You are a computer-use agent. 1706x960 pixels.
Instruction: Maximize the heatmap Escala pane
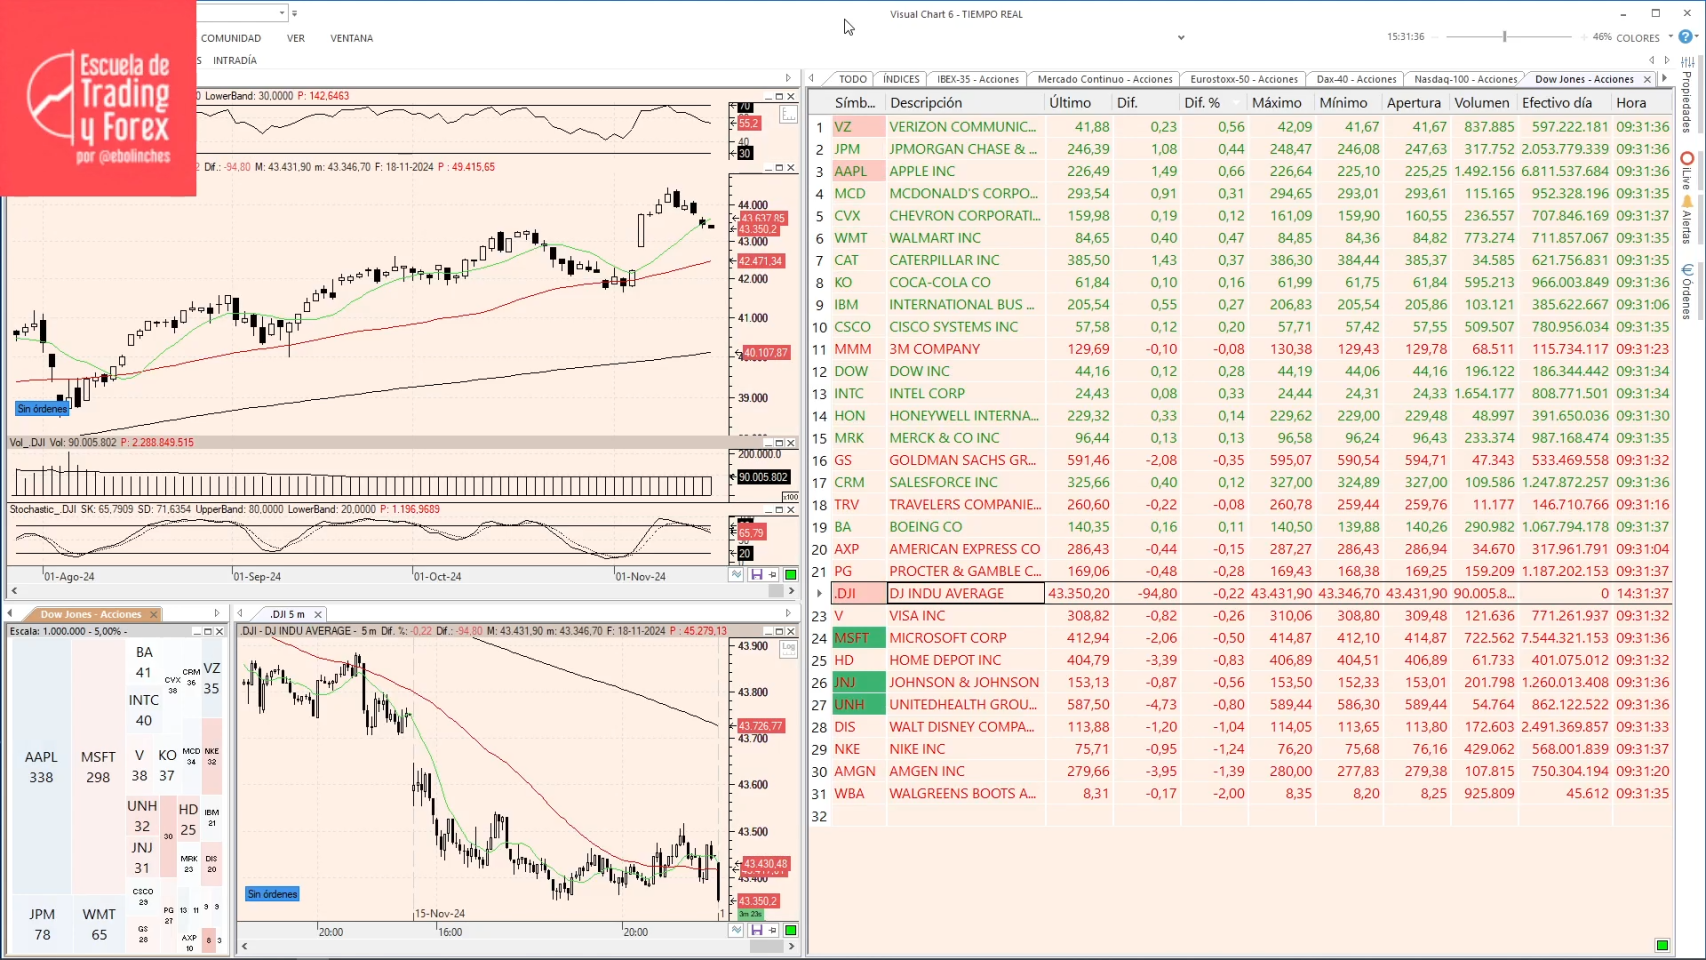tap(208, 631)
